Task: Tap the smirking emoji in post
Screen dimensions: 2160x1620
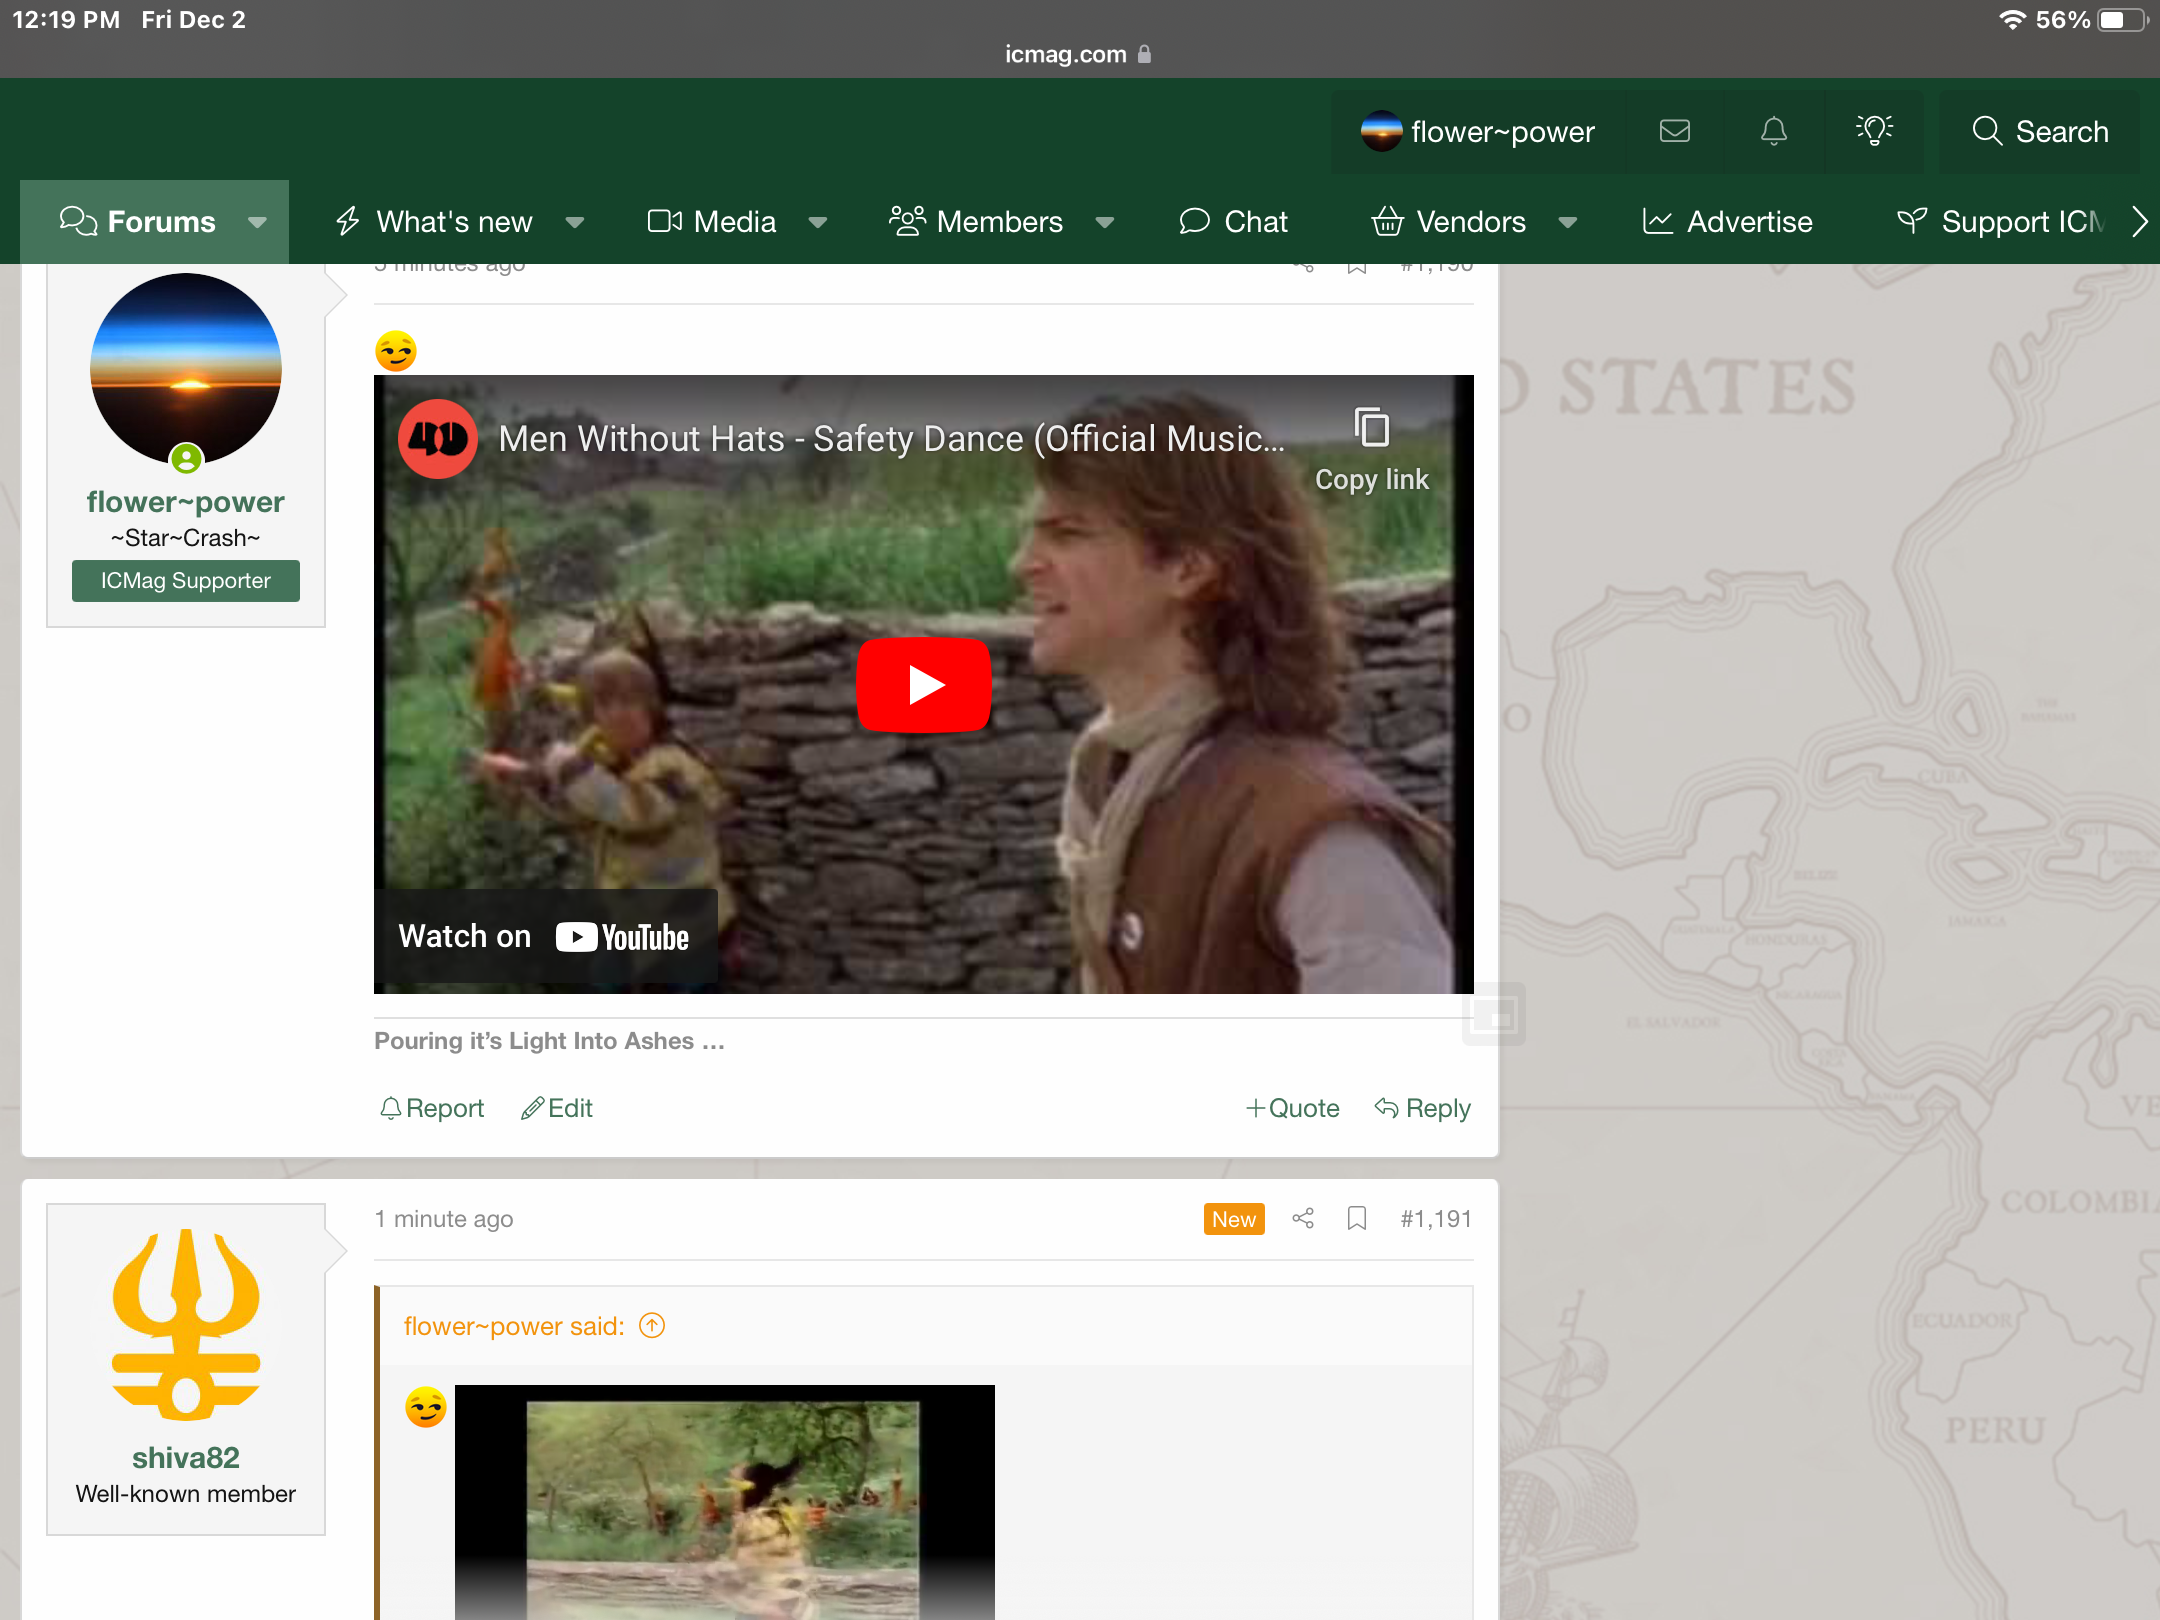Action: coord(396,351)
